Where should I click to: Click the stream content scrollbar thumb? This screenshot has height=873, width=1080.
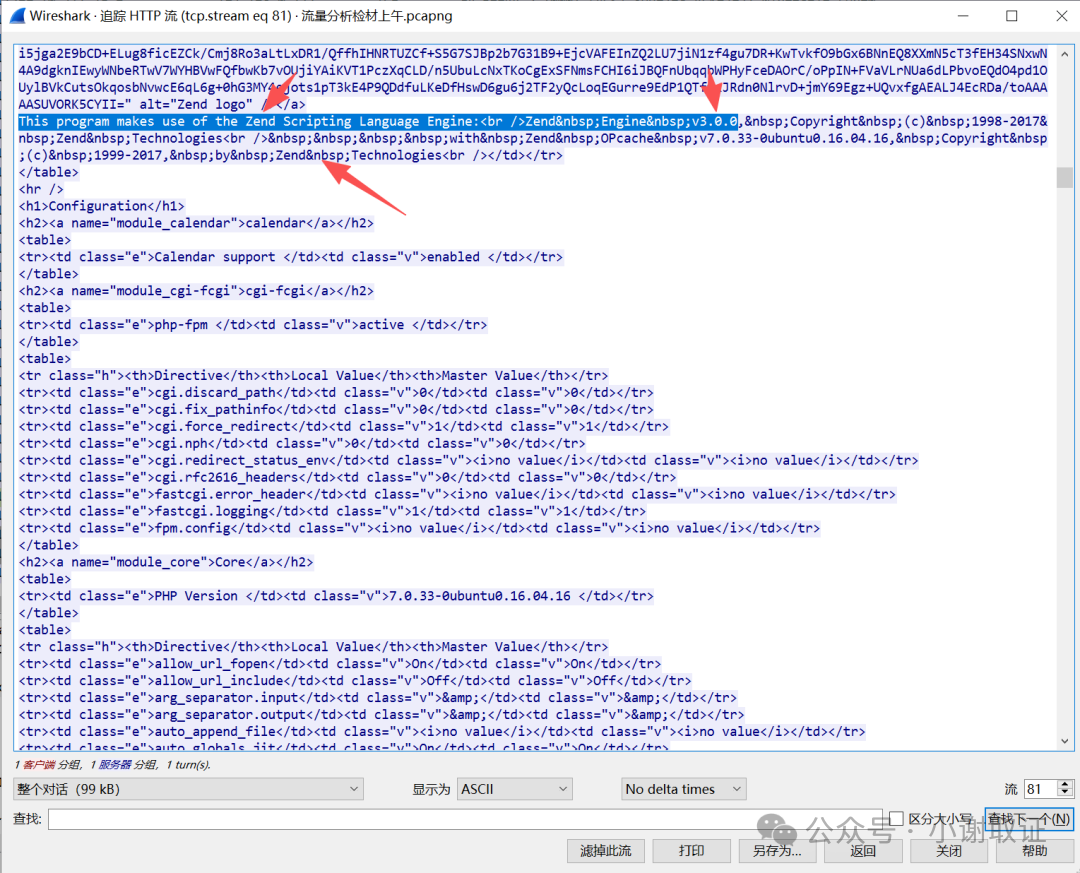click(1064, 177)
